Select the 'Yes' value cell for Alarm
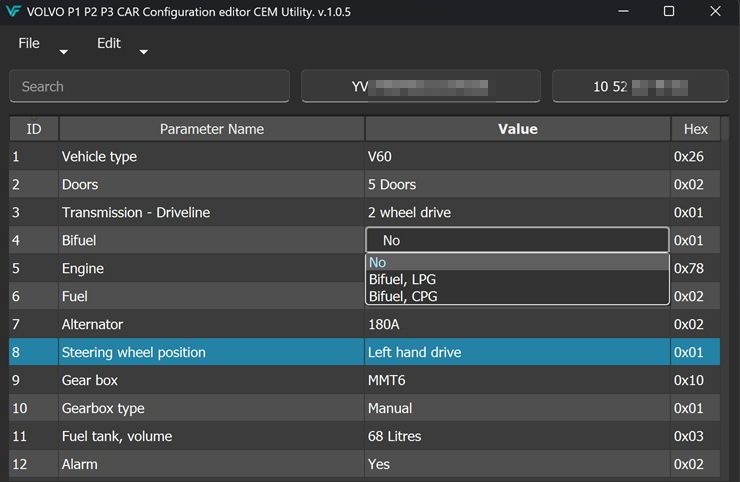740x482 pixels. pos(518,464)
